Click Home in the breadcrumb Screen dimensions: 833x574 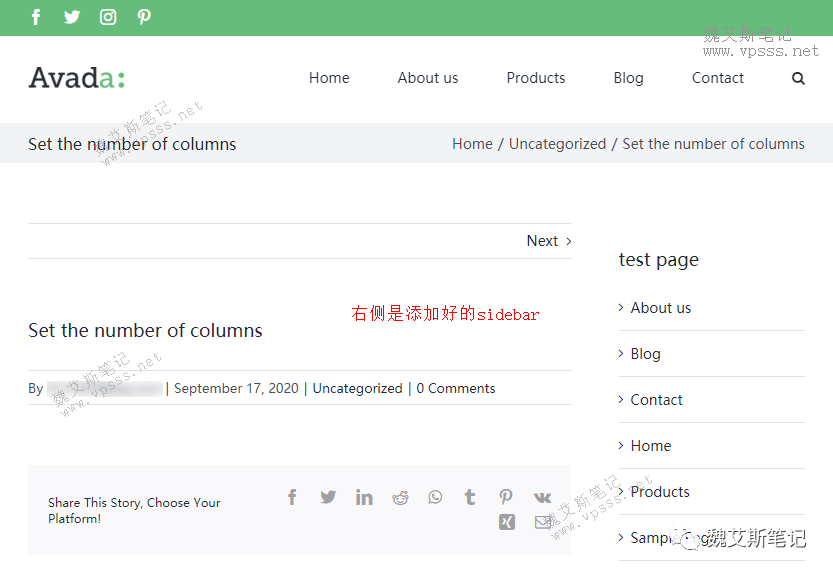472,144
